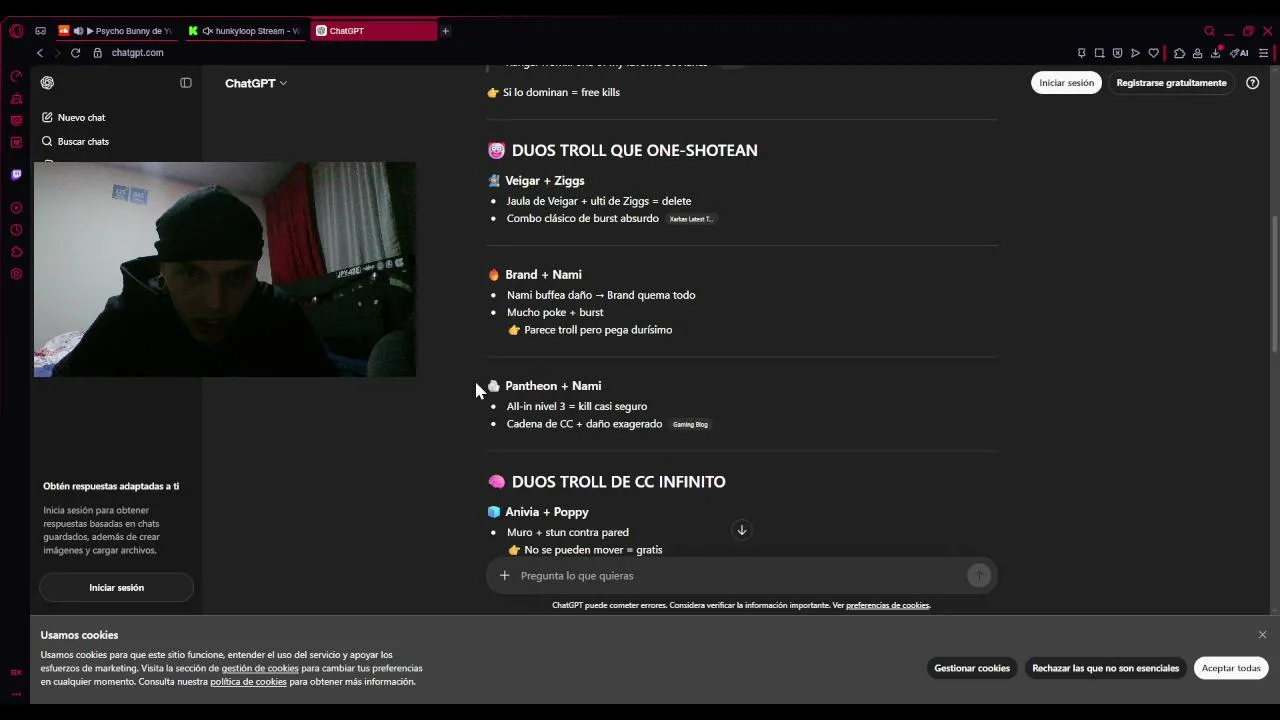Click the Veigar + Ziggs heading
Screen dimensions: 1280x720
pos(544,181)
